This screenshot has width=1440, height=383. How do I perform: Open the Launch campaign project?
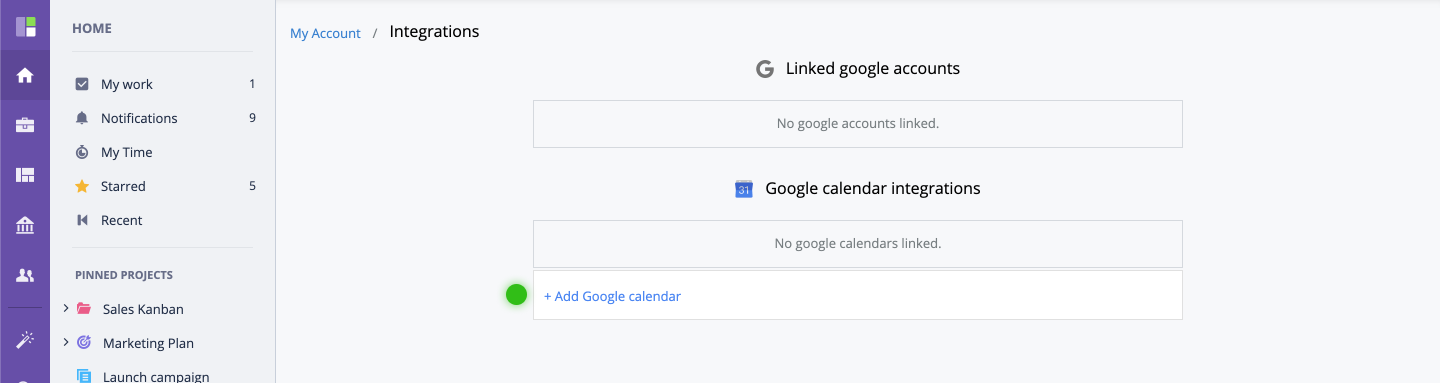(156, 377)
